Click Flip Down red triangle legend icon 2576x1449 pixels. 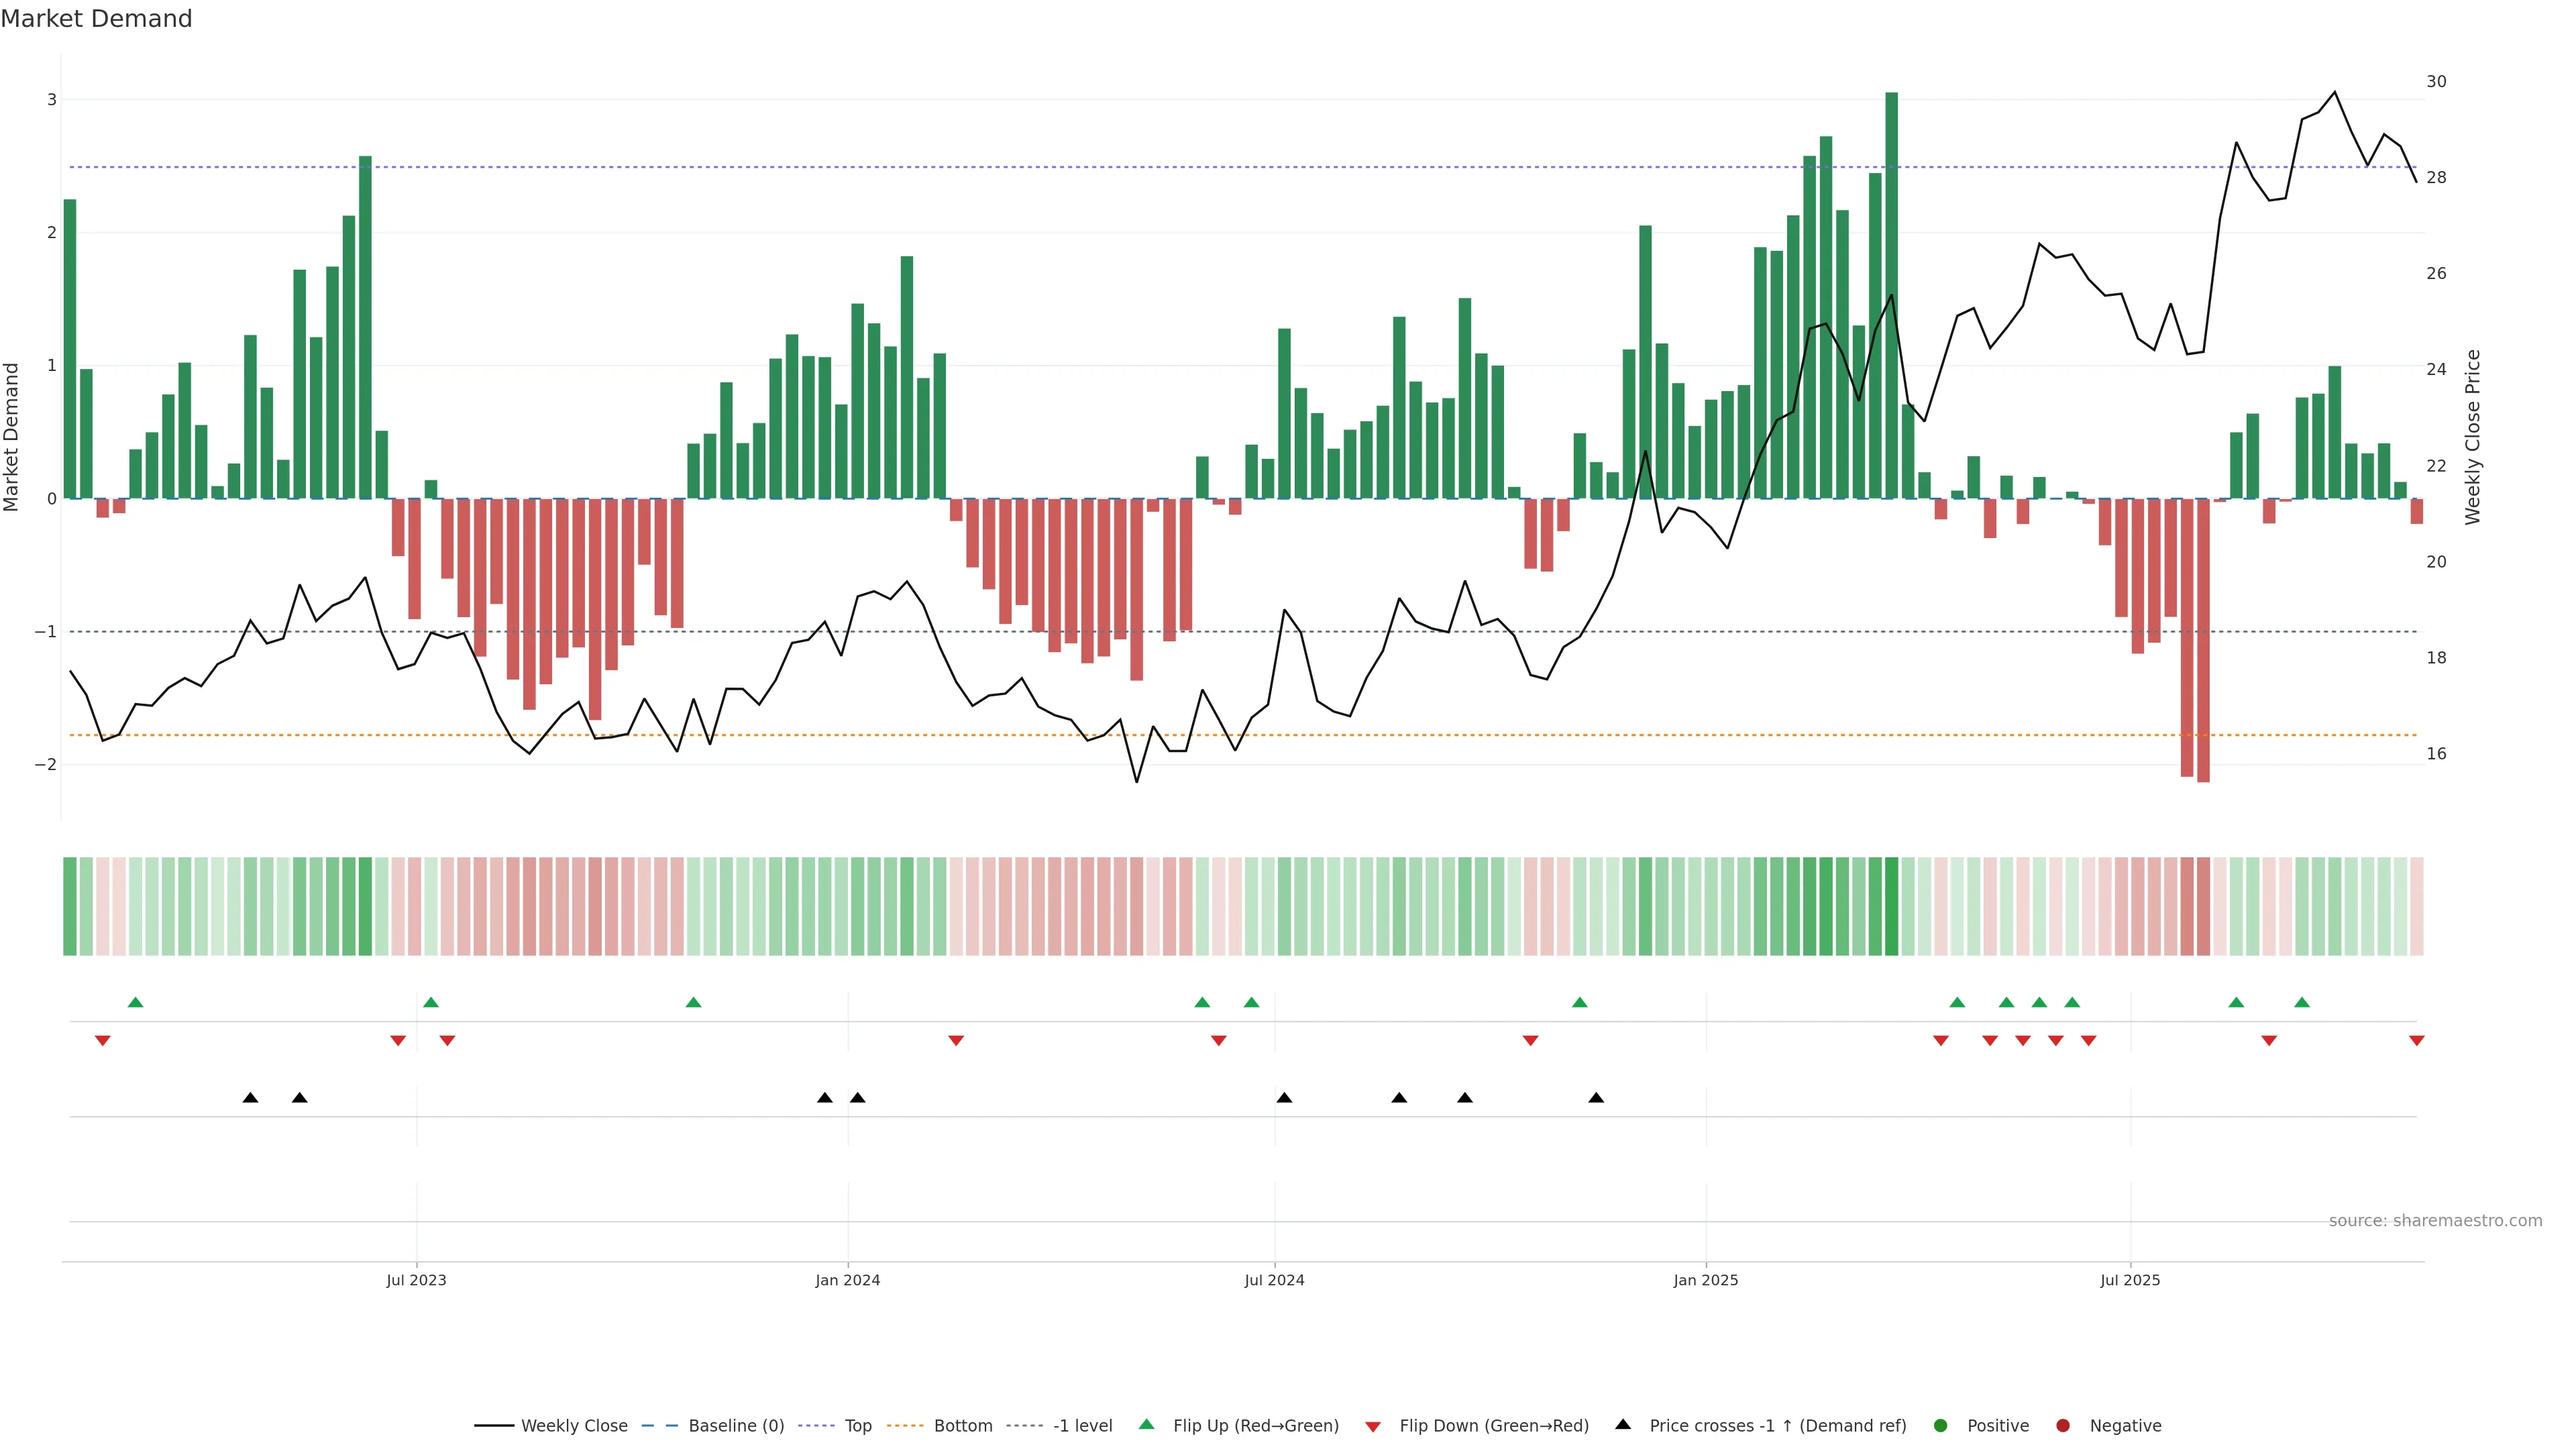click(x=1373, y=1427)
